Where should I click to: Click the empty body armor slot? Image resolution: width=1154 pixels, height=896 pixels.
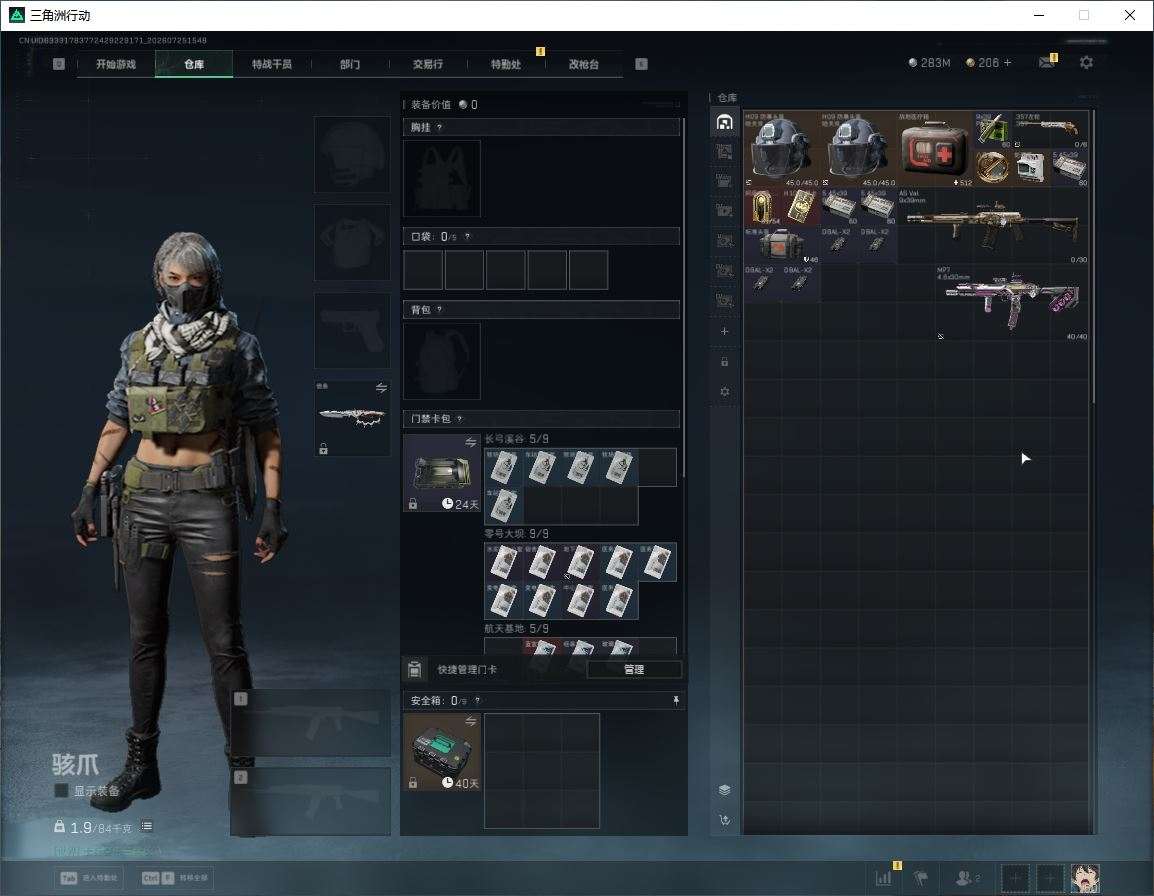click(x=353, y=243)
